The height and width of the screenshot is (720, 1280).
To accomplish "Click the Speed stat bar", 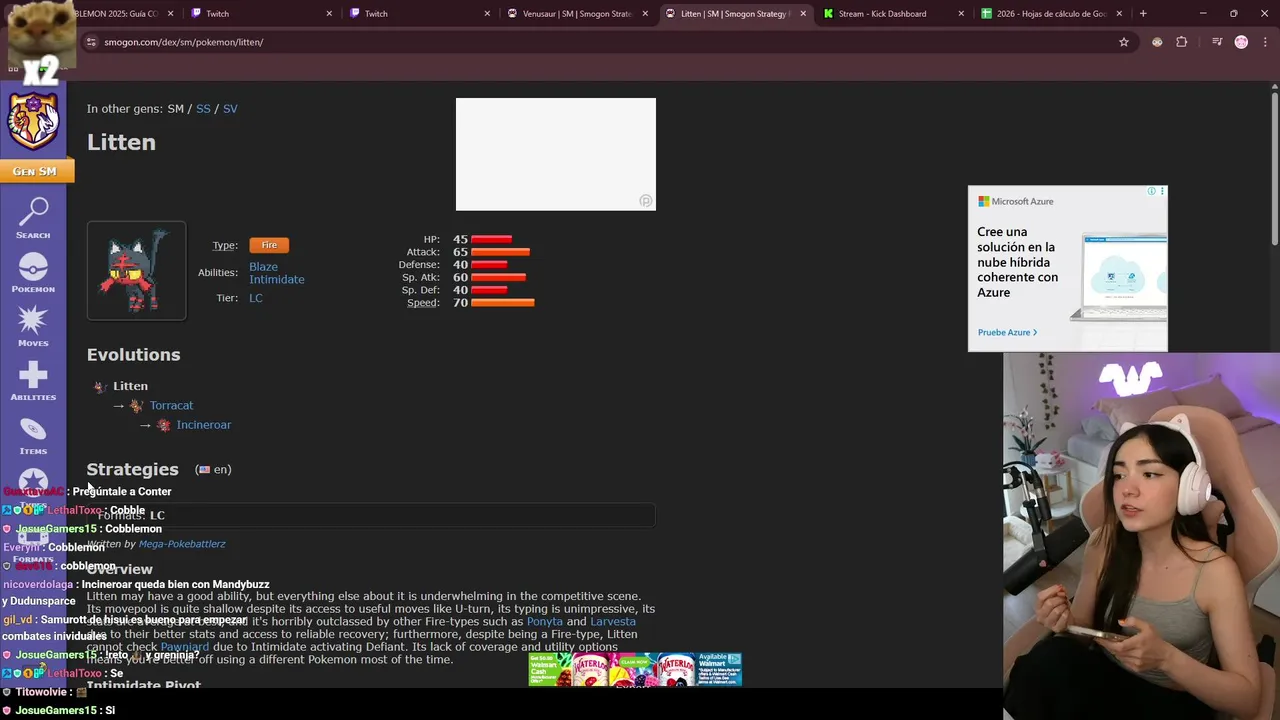I will tap(503, 302).
